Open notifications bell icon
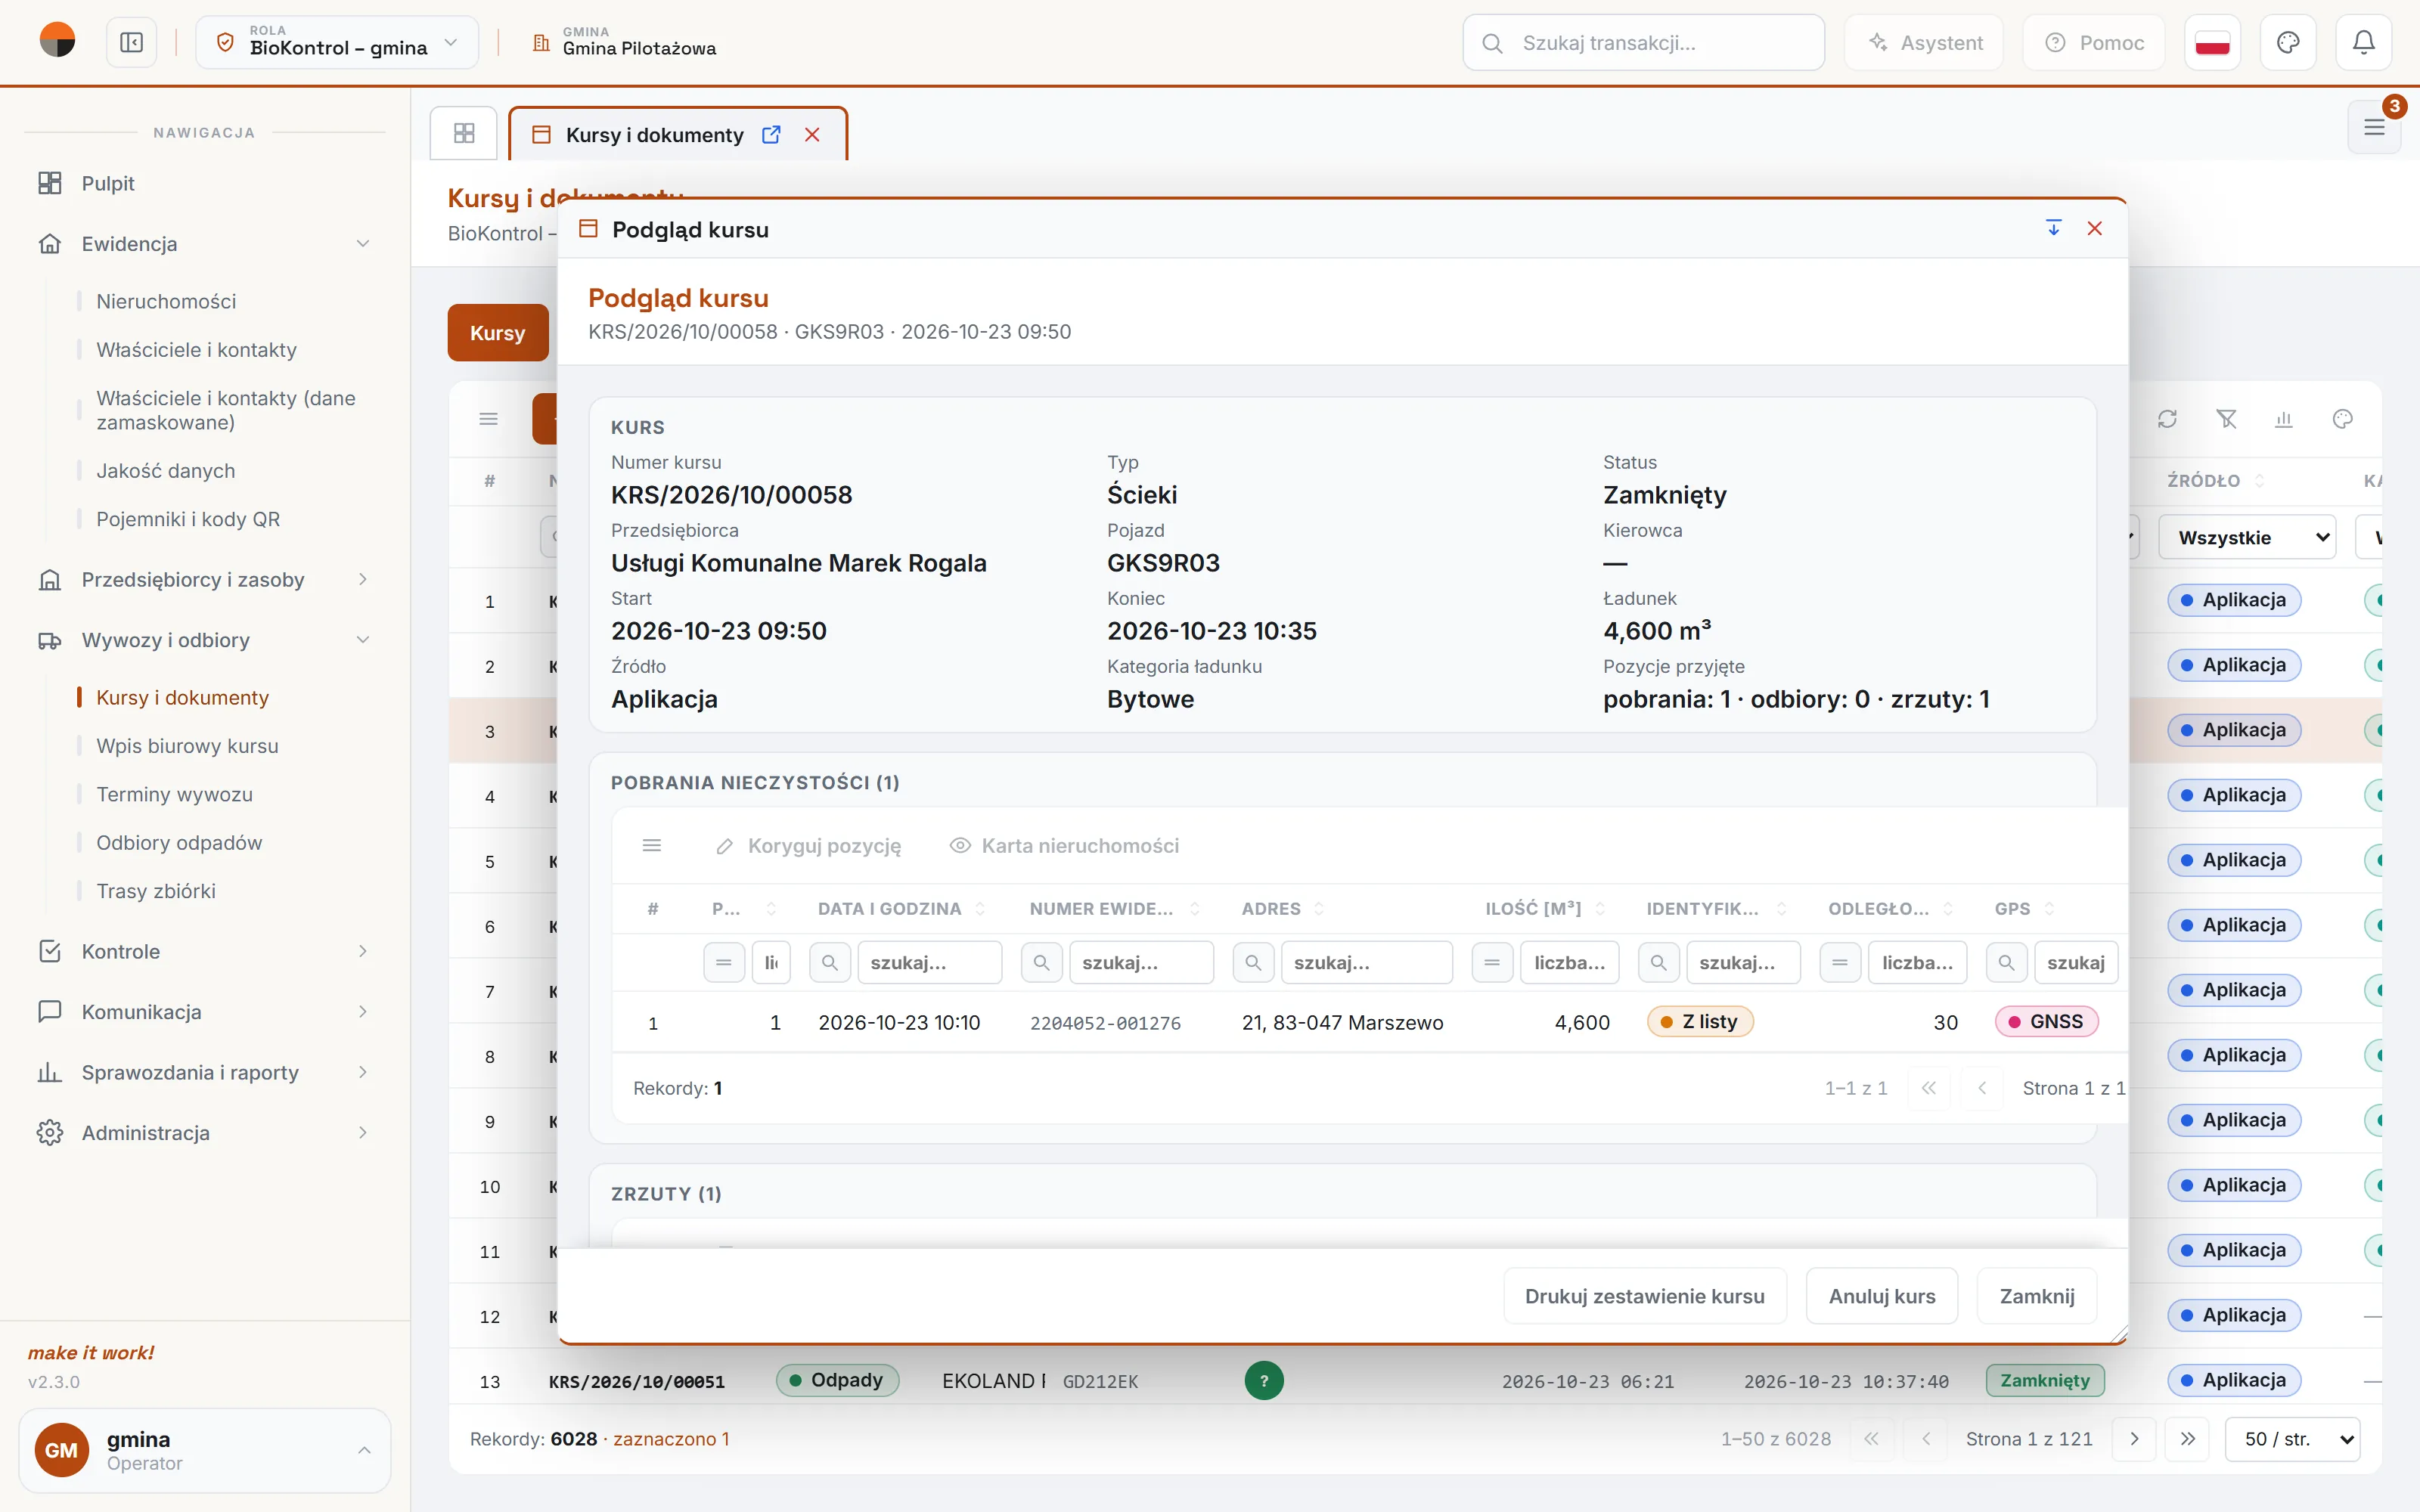 point(2364,43)
